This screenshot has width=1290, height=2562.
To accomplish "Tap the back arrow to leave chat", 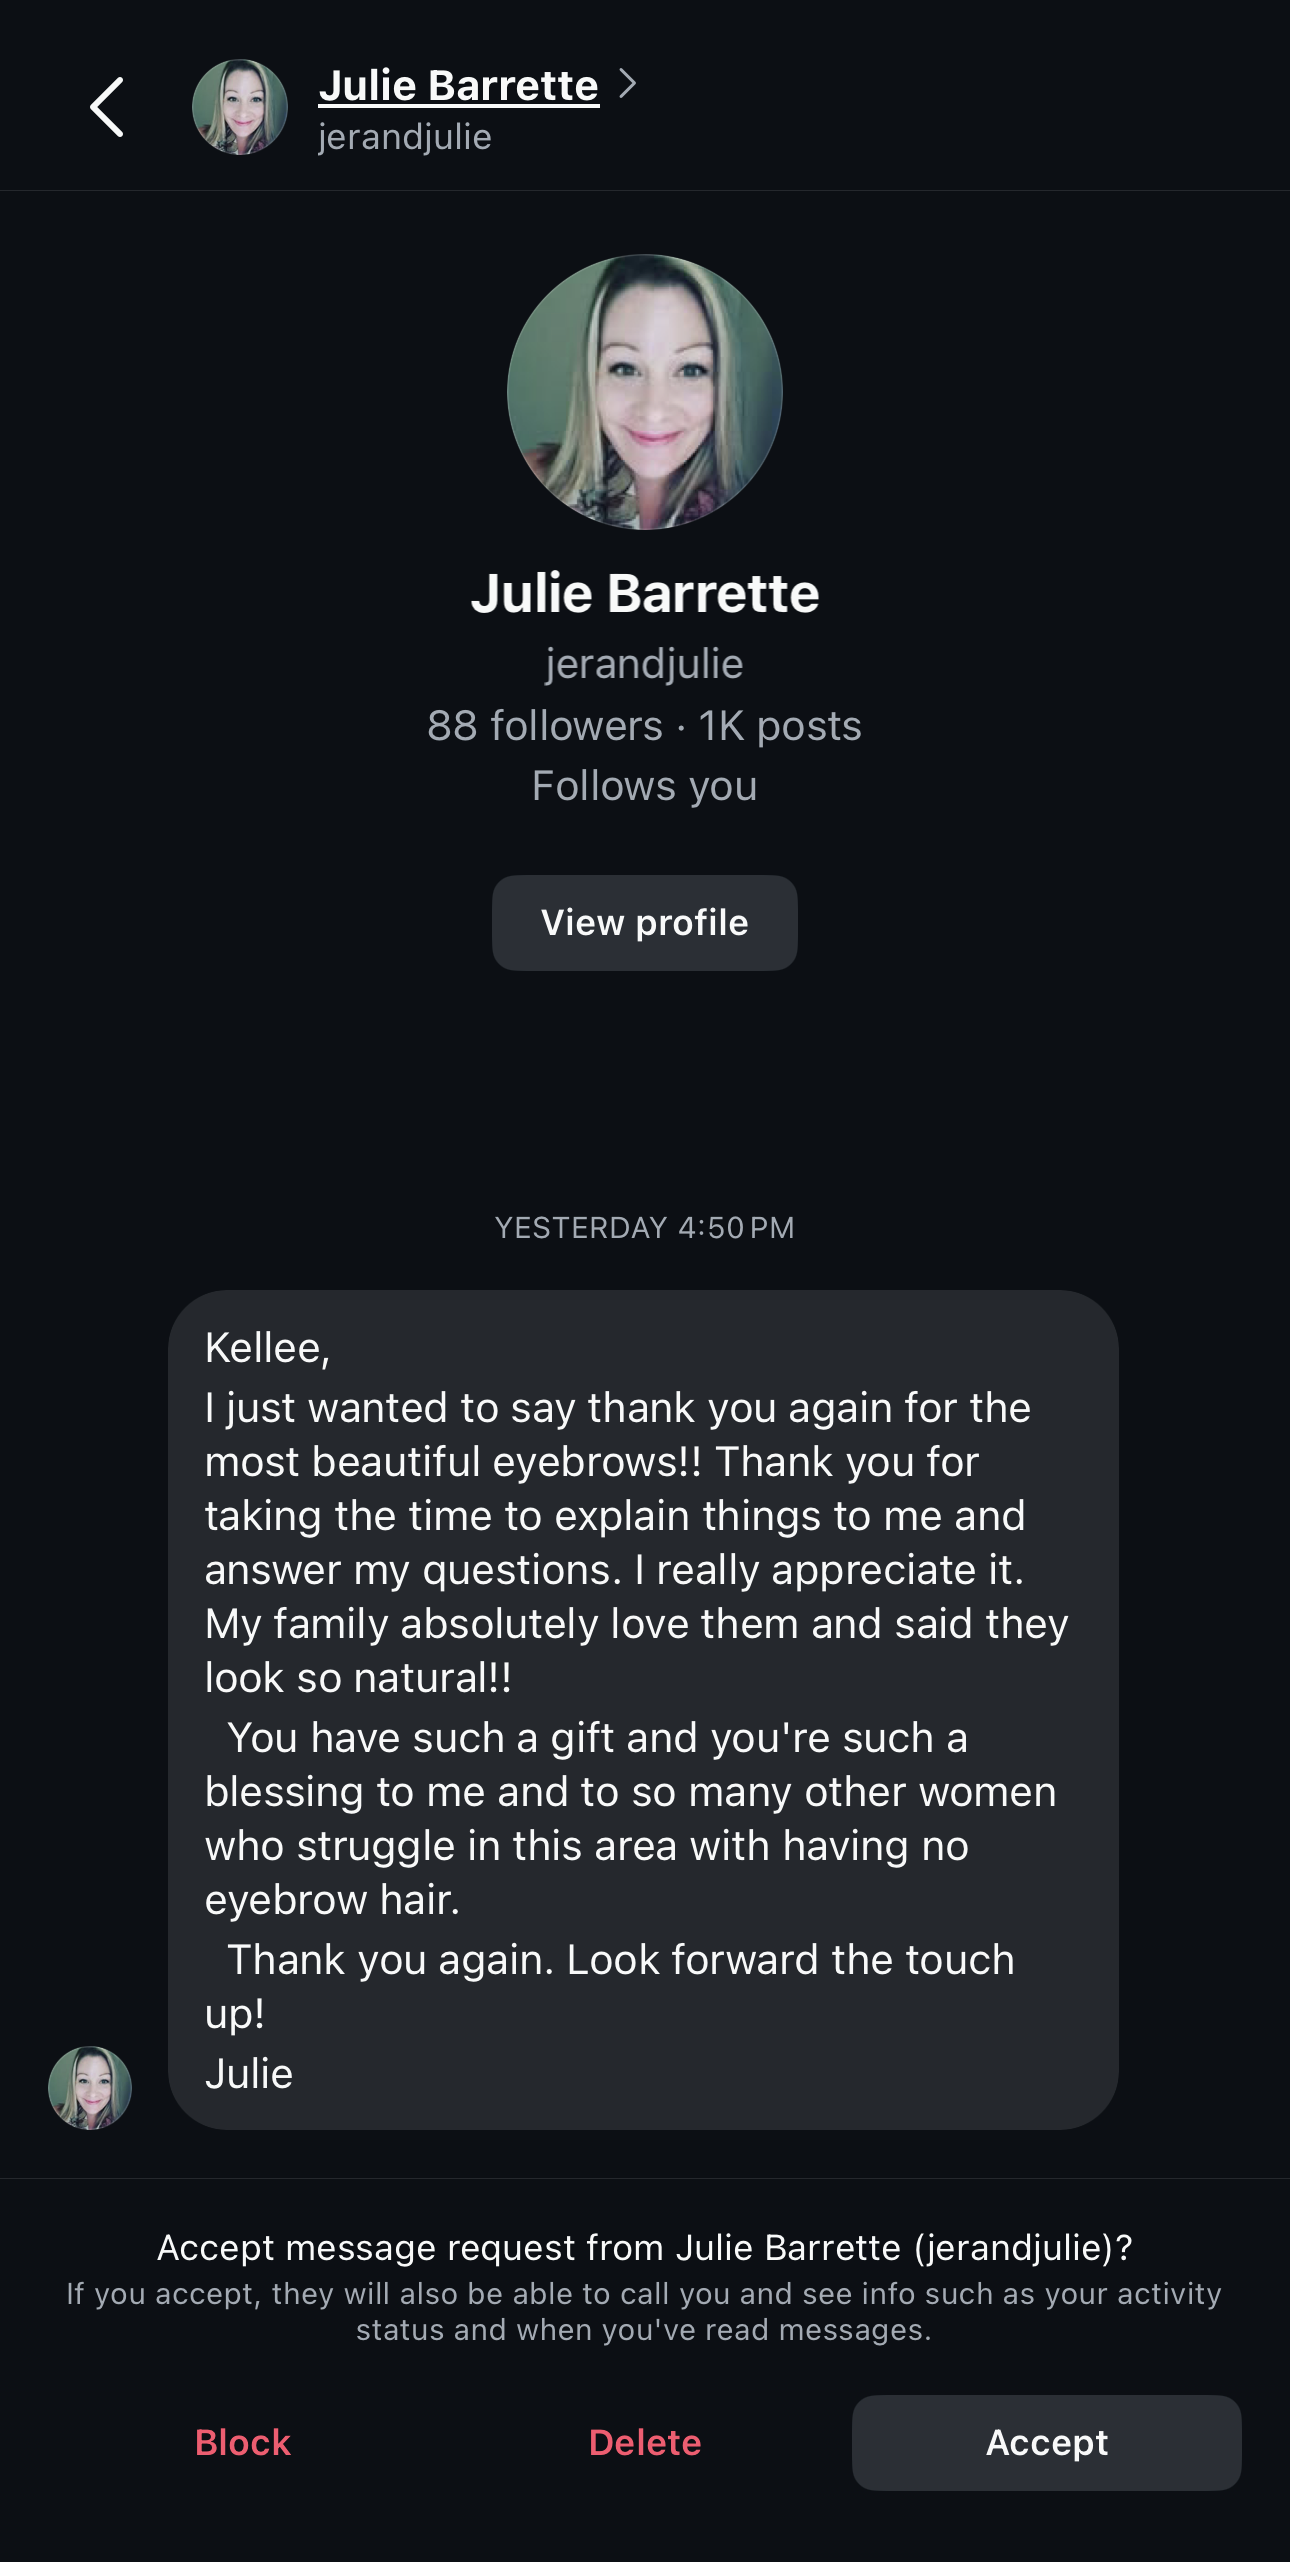I will (107, 107).
